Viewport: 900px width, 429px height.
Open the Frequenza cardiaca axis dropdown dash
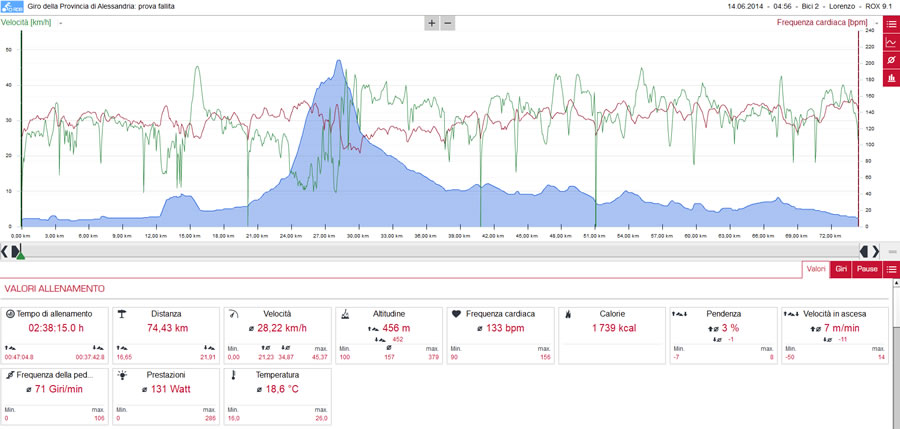tap(877, 23)
